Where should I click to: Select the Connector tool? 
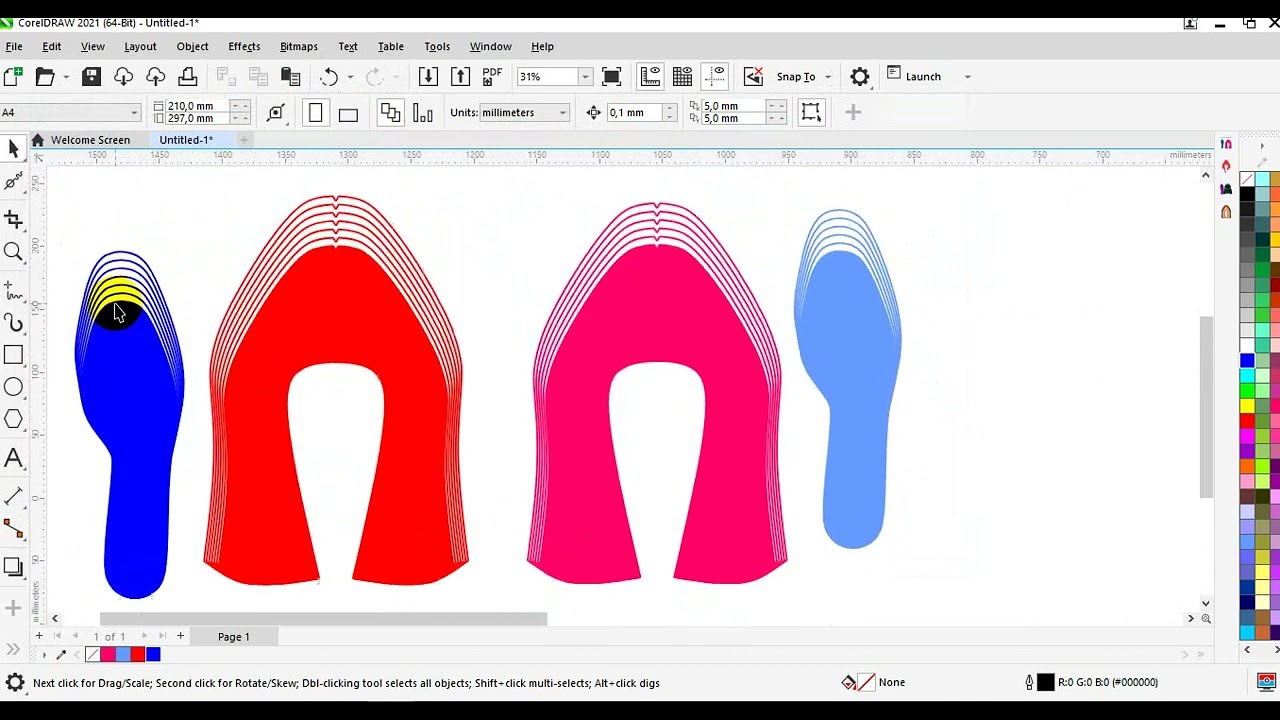pyautogui.click(x=13, y=529)
